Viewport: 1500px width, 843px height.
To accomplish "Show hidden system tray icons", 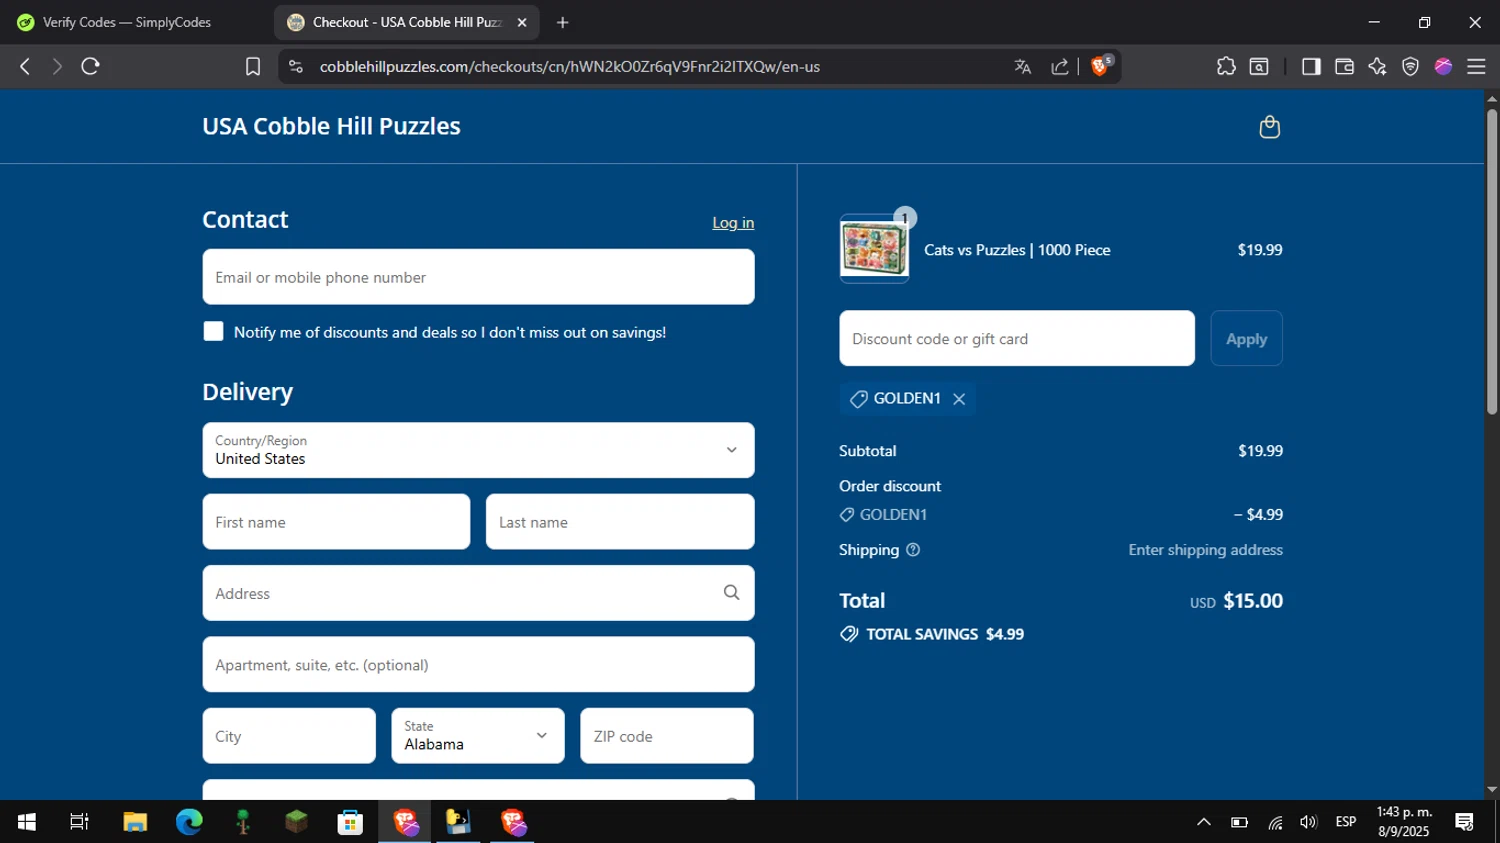I will (x=1204, y=822).
